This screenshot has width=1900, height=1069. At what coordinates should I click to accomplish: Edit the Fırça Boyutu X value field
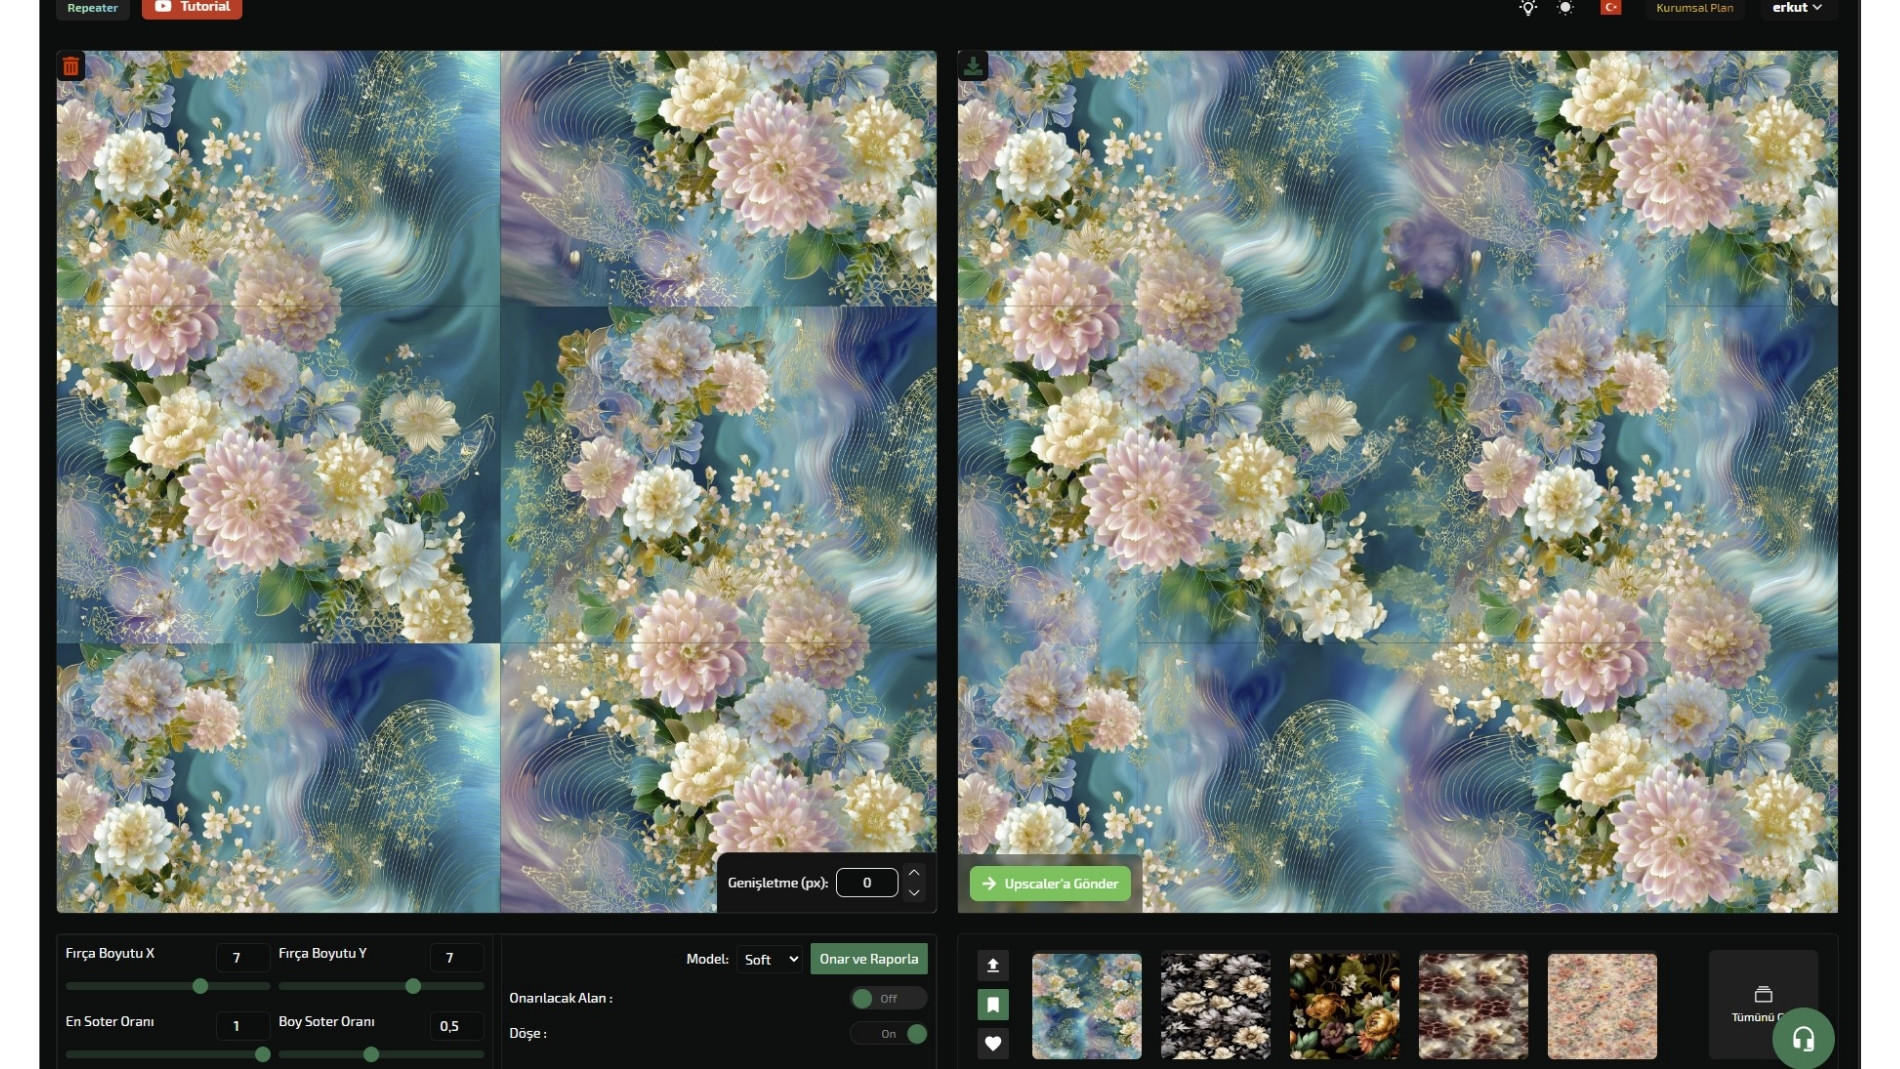click(243, 958)
